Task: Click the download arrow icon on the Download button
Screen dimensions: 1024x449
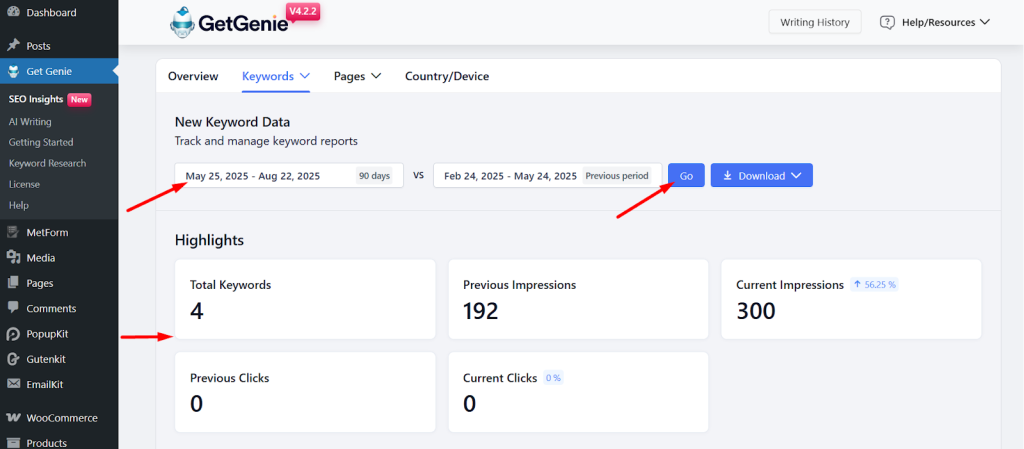Action: pyautogui.click(x=728, y=176)
